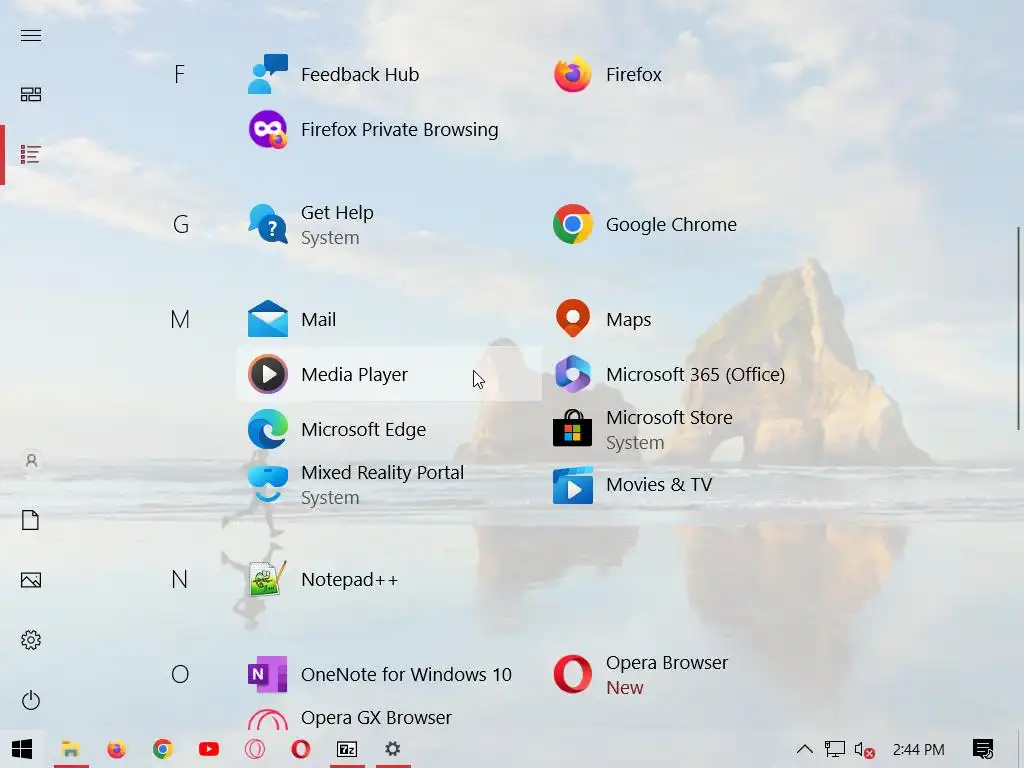Open Opera GX from the taskbar
This screenshot has width=1024, height=768.
click(255, 749)
